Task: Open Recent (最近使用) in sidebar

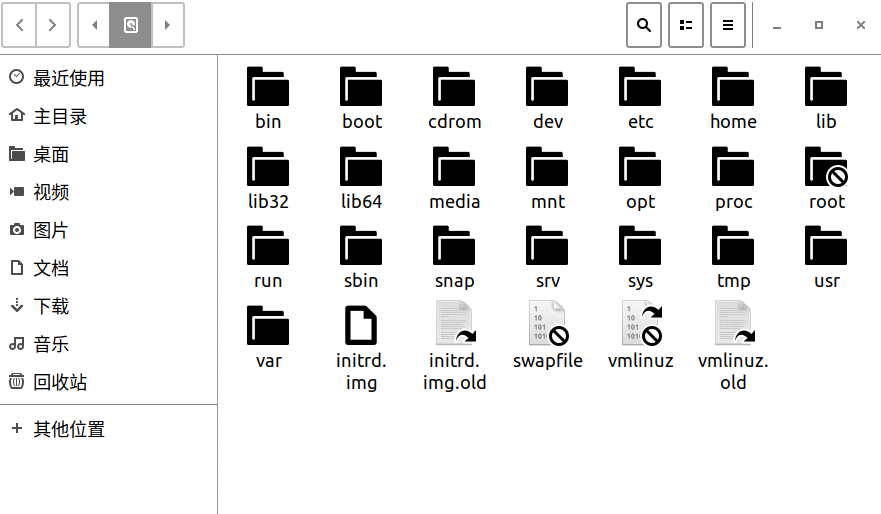Action: coord(108,78)
